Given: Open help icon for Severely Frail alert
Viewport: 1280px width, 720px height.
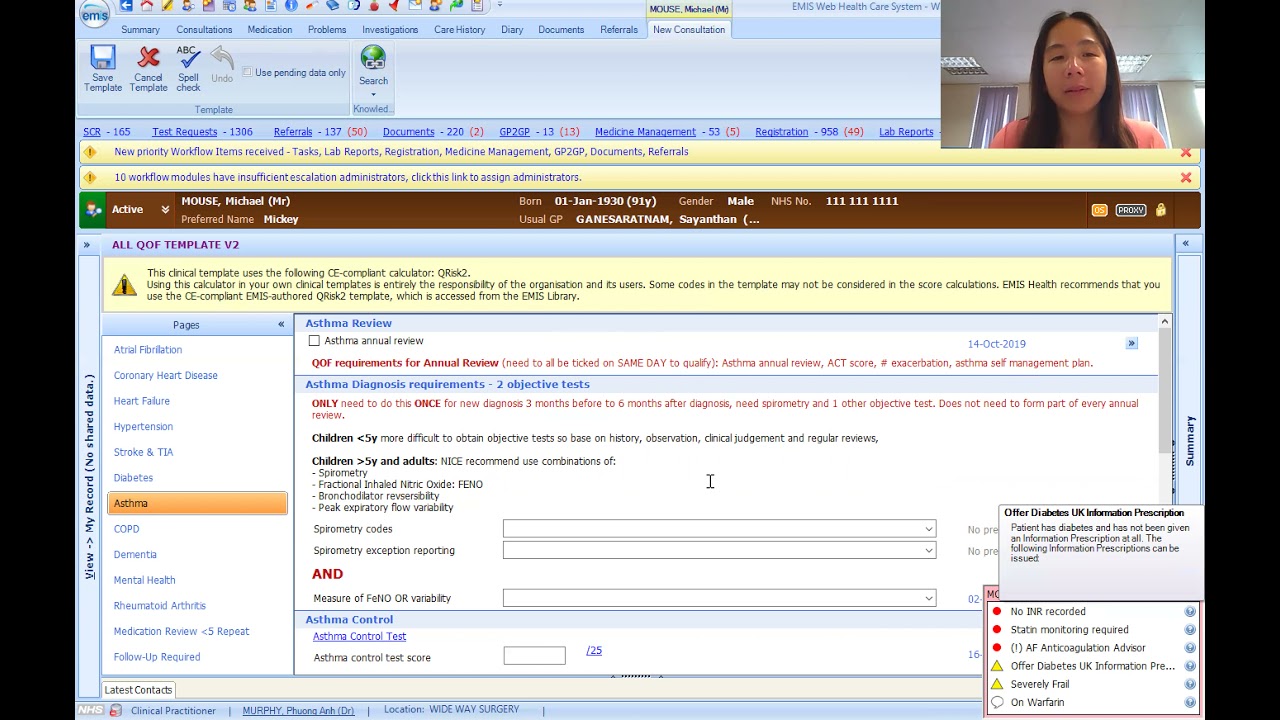Looking at the screenshot, I should [x=1190, y=684].
